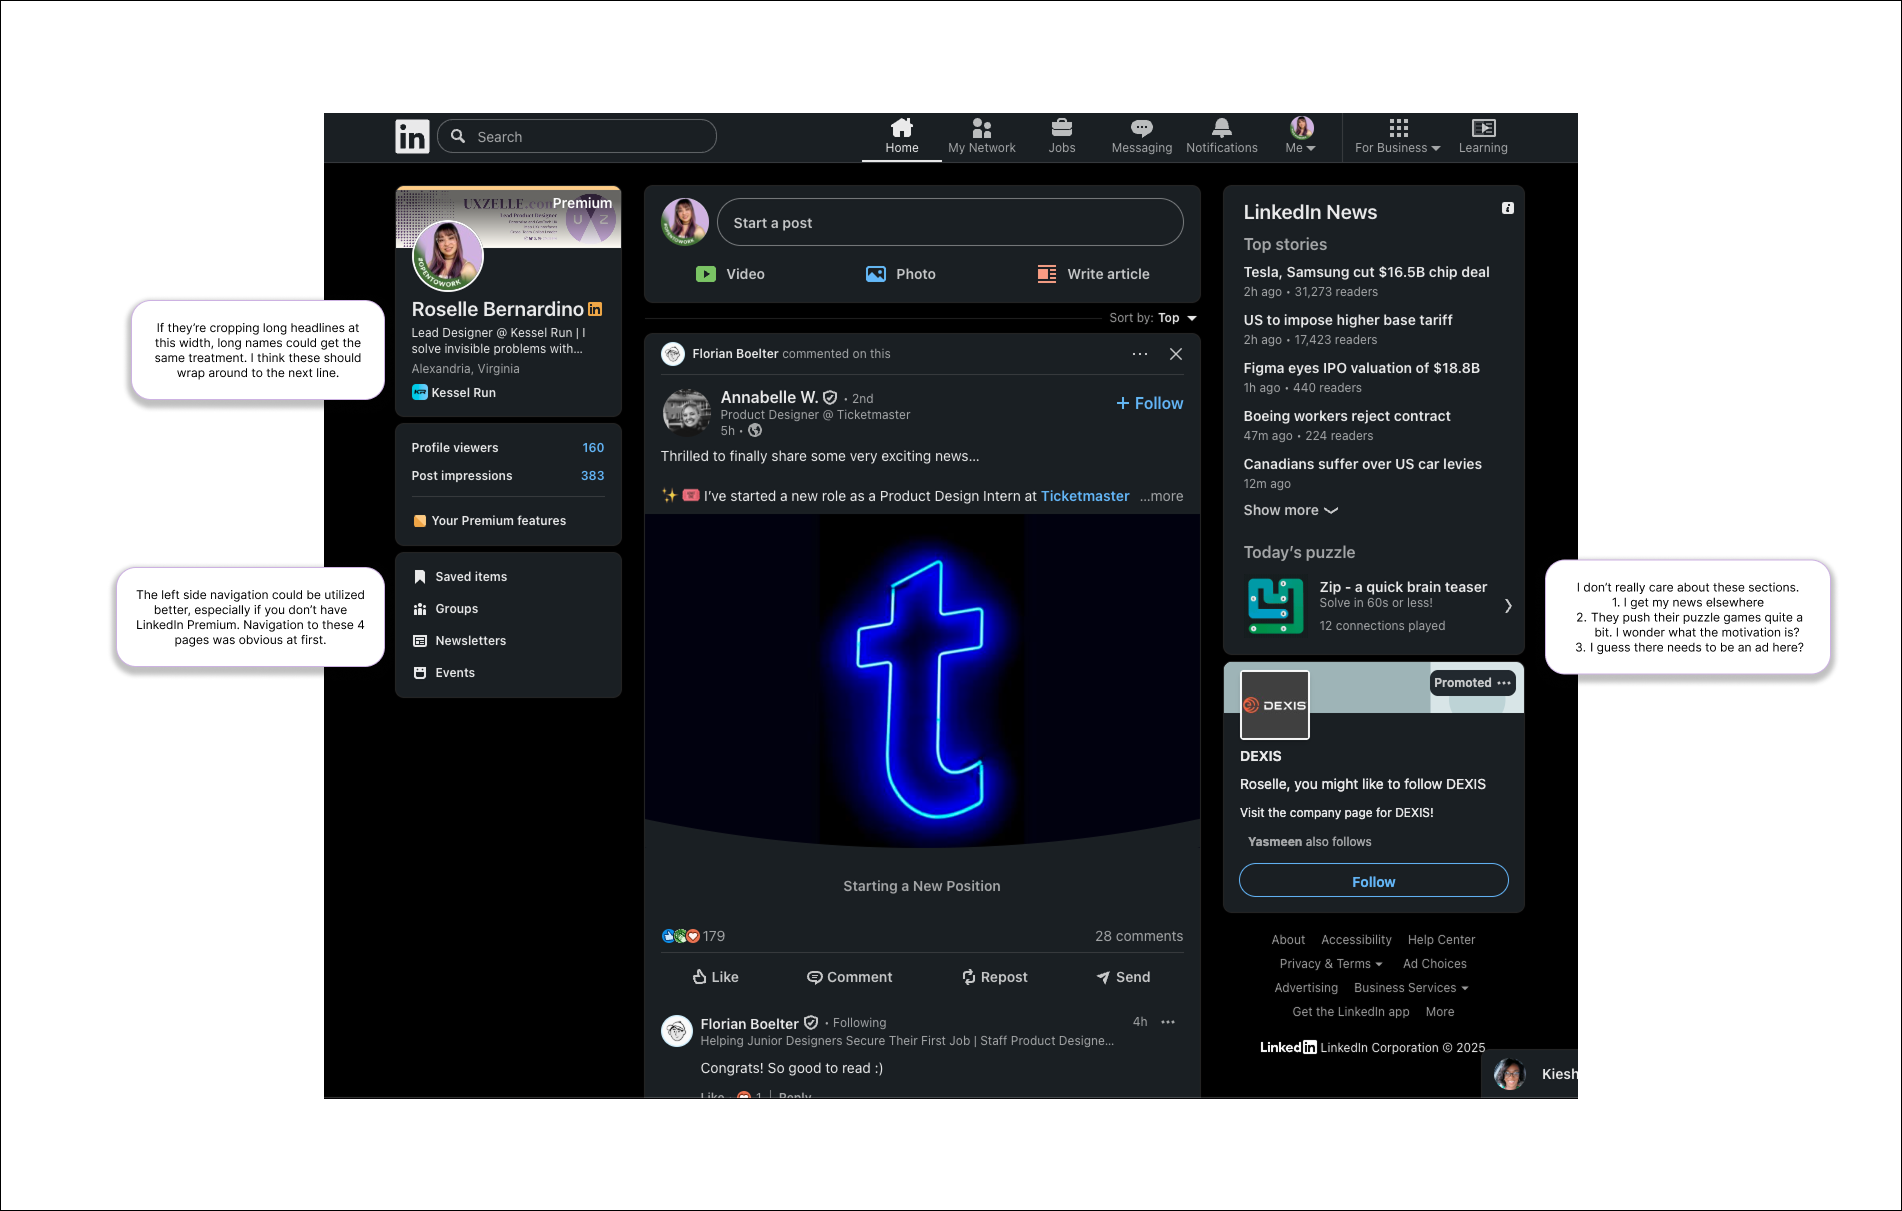Image resolution: width=1902 pixels, height=1211 pixels.
Task: Dismiss the post with the X icon
Action: point(1176,354)
